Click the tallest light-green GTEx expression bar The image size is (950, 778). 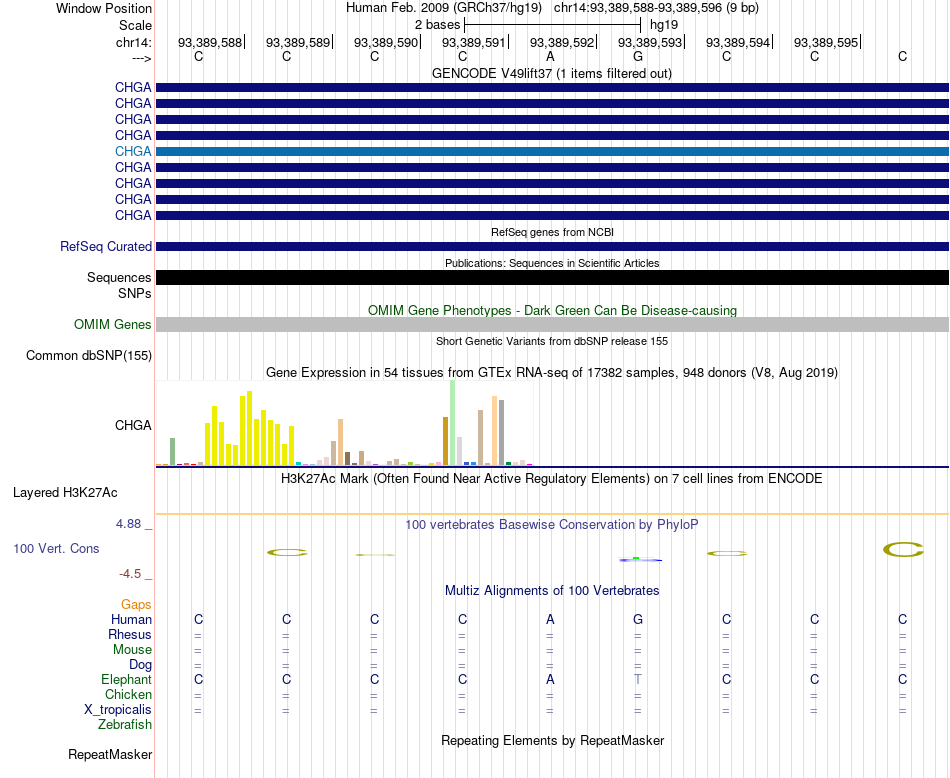[452, 423]
